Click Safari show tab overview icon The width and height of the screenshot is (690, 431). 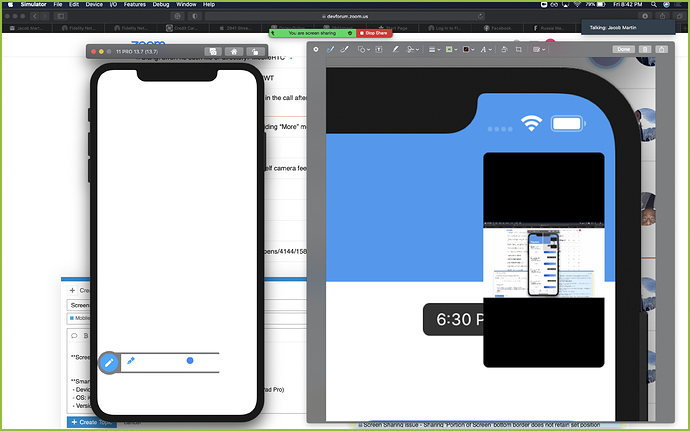pos(679,16)
